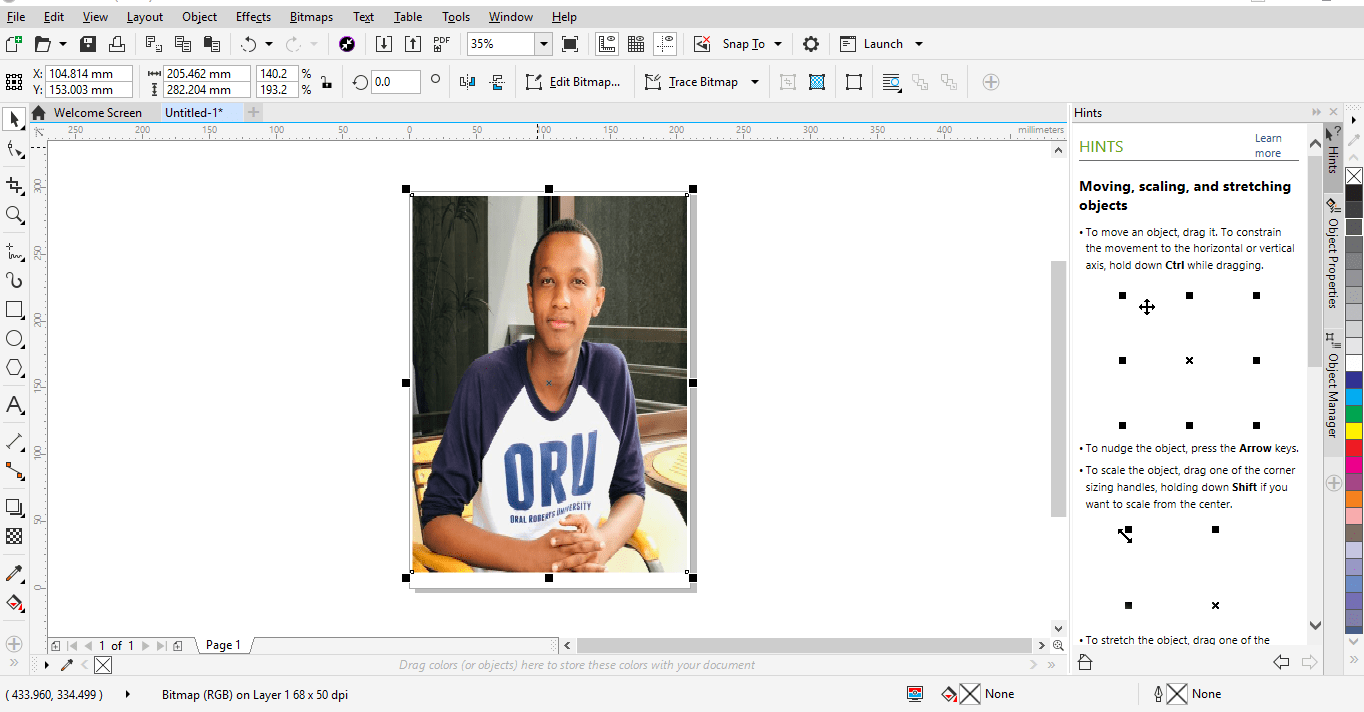Expand the Launch dropdown

click(919, 44)
